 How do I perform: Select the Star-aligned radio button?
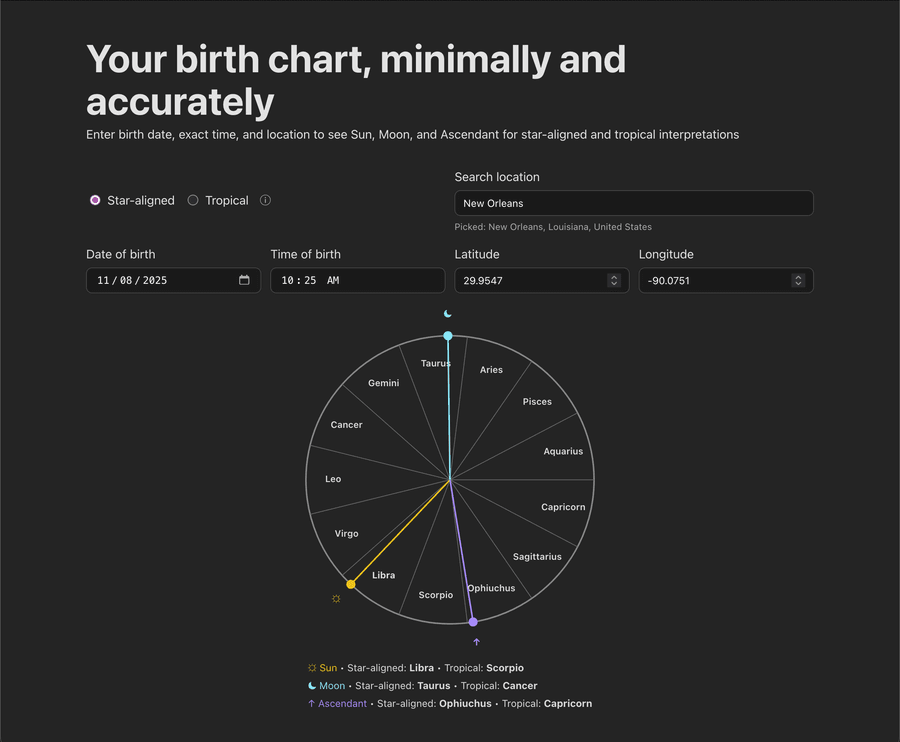(95, 200)
